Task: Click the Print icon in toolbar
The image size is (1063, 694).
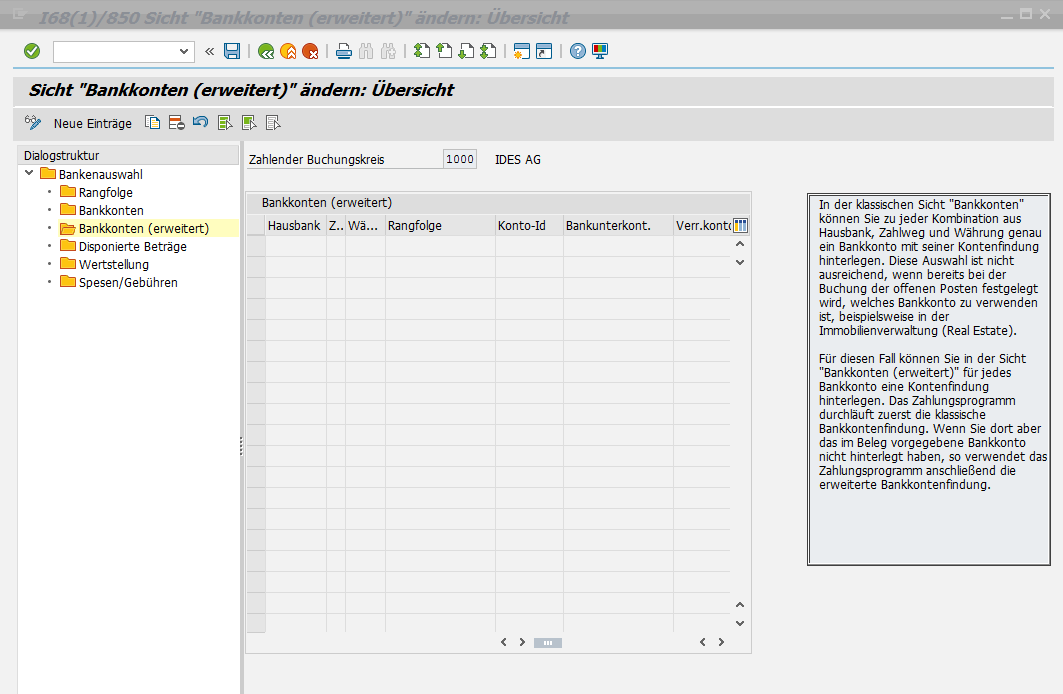Action: pyautogui.click(x=344, y=51)
